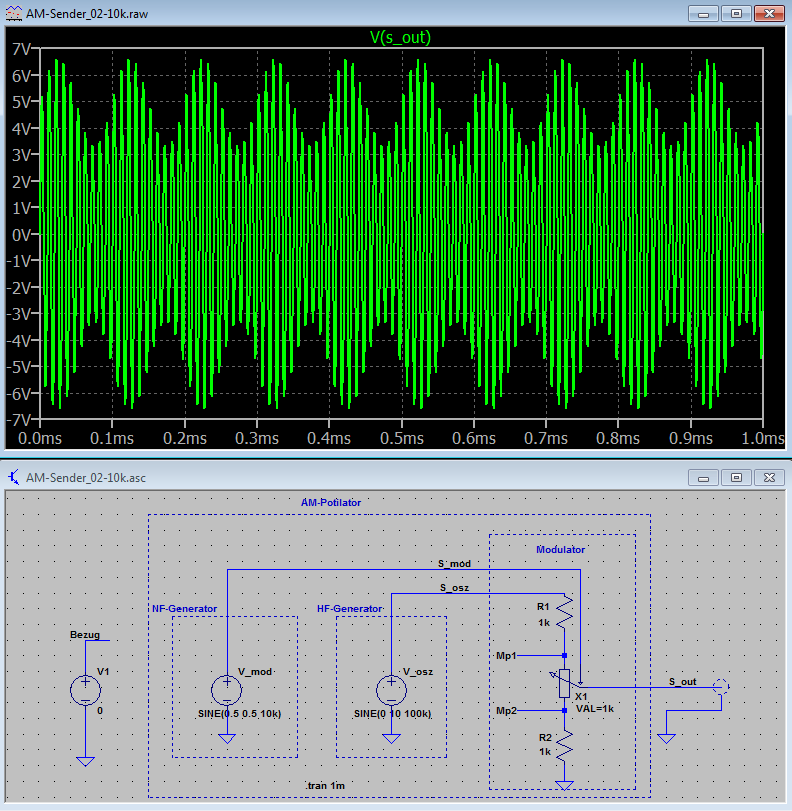Close the AM-Sender_02-10k.raw waveform window
This screenshot has width=792, height=811.
coord(769,14)
